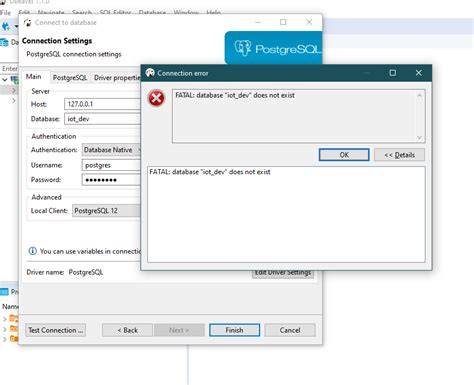Expand the first project folder in DBeaver

pos(5,319)
